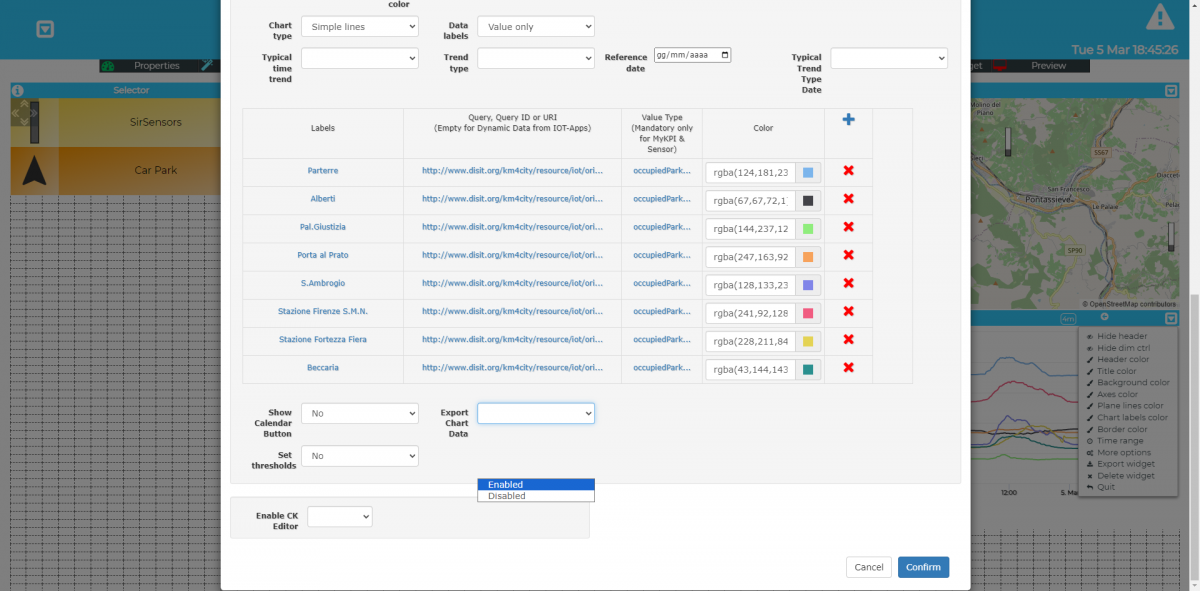Open top-left header dropdown arrow icon

coord(45,30)
